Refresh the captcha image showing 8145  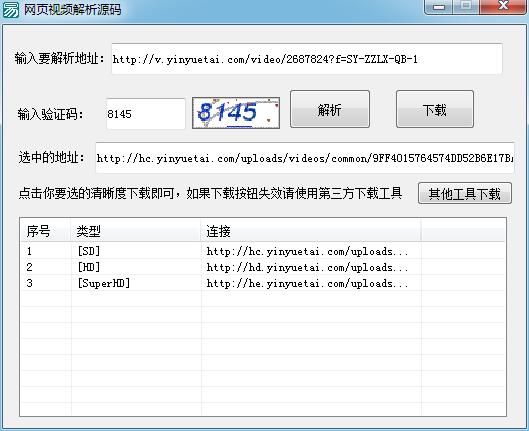tap(236, 113)
